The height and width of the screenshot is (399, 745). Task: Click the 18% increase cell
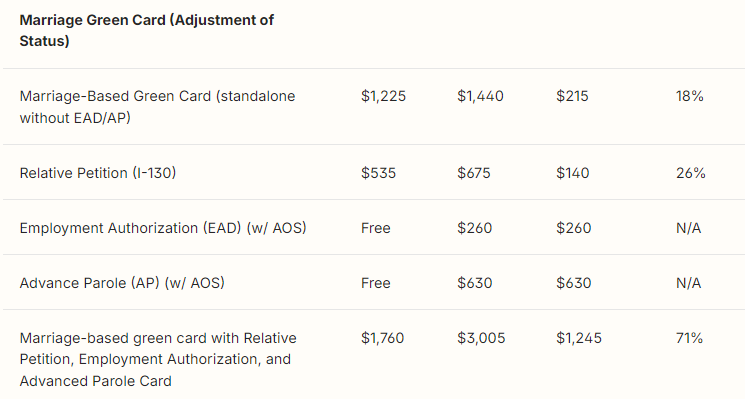[x=689, y=96]
